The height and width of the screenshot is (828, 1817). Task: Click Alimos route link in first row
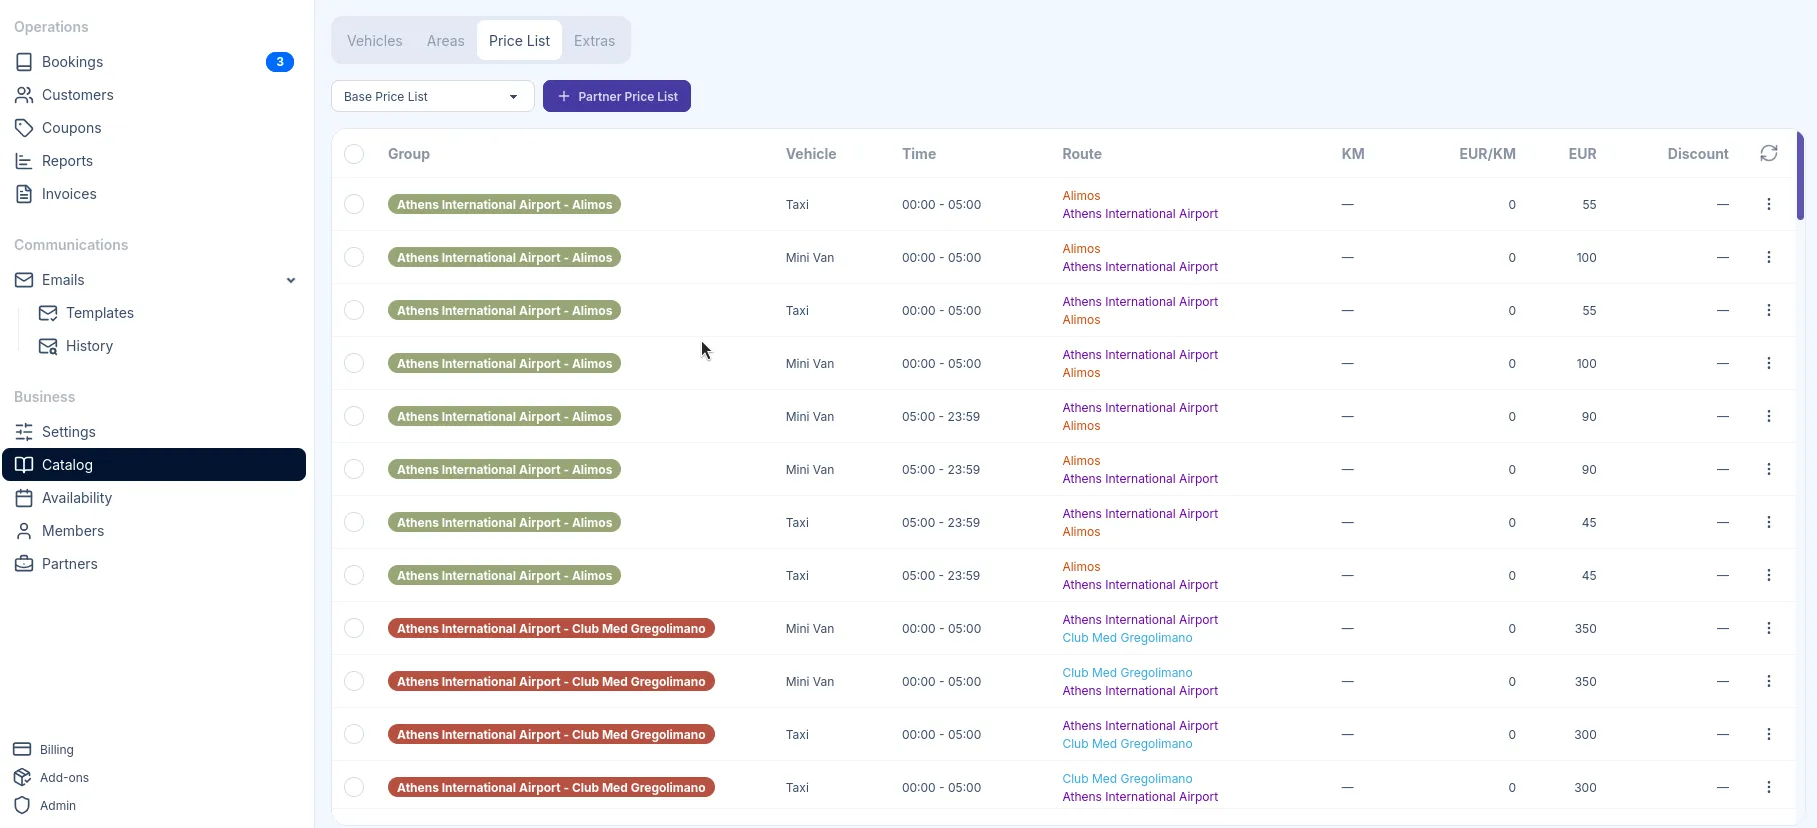point(1081,196)
